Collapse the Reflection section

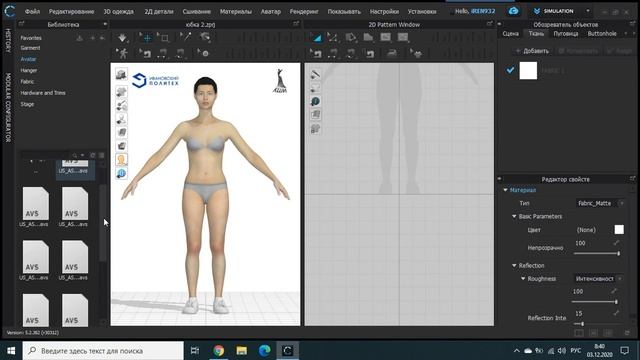pos(514,266)
